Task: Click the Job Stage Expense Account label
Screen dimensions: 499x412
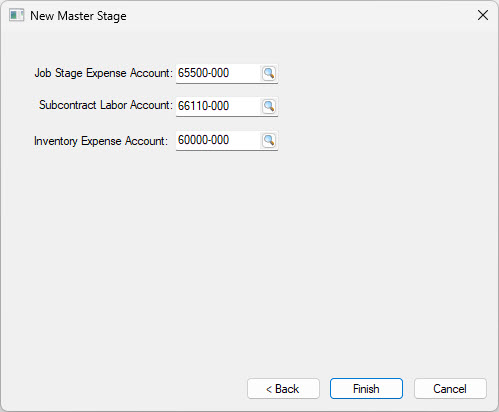Action: point(104,73)
